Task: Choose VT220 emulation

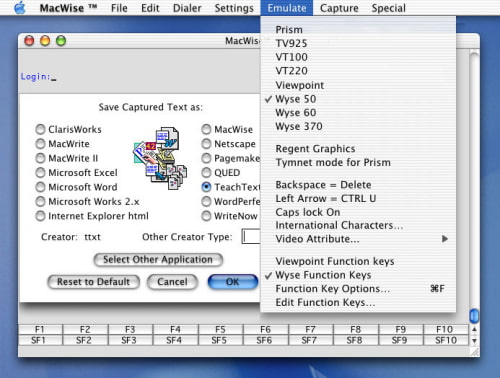Action: (x=358, y=71)
